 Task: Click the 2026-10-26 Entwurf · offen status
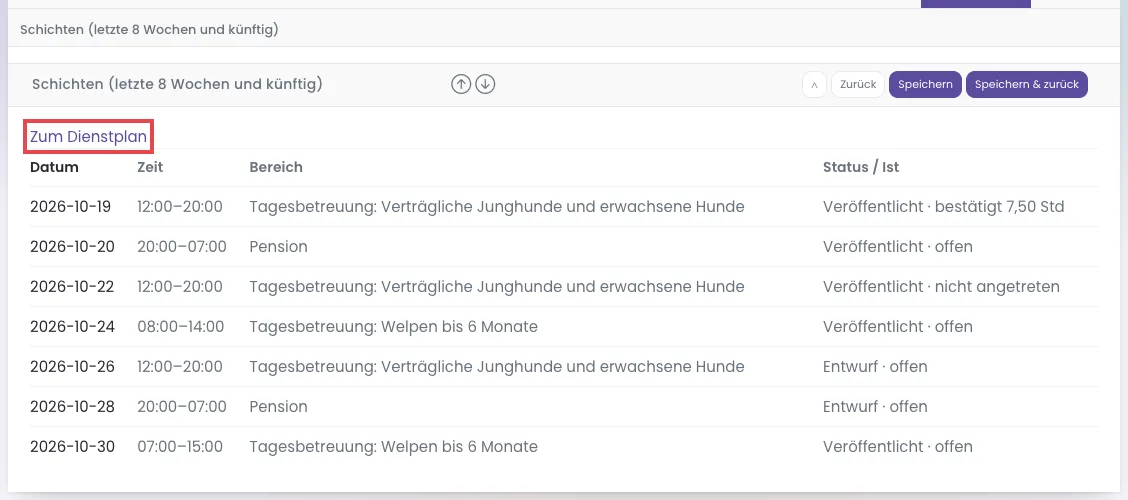click(x=875, y=367)
